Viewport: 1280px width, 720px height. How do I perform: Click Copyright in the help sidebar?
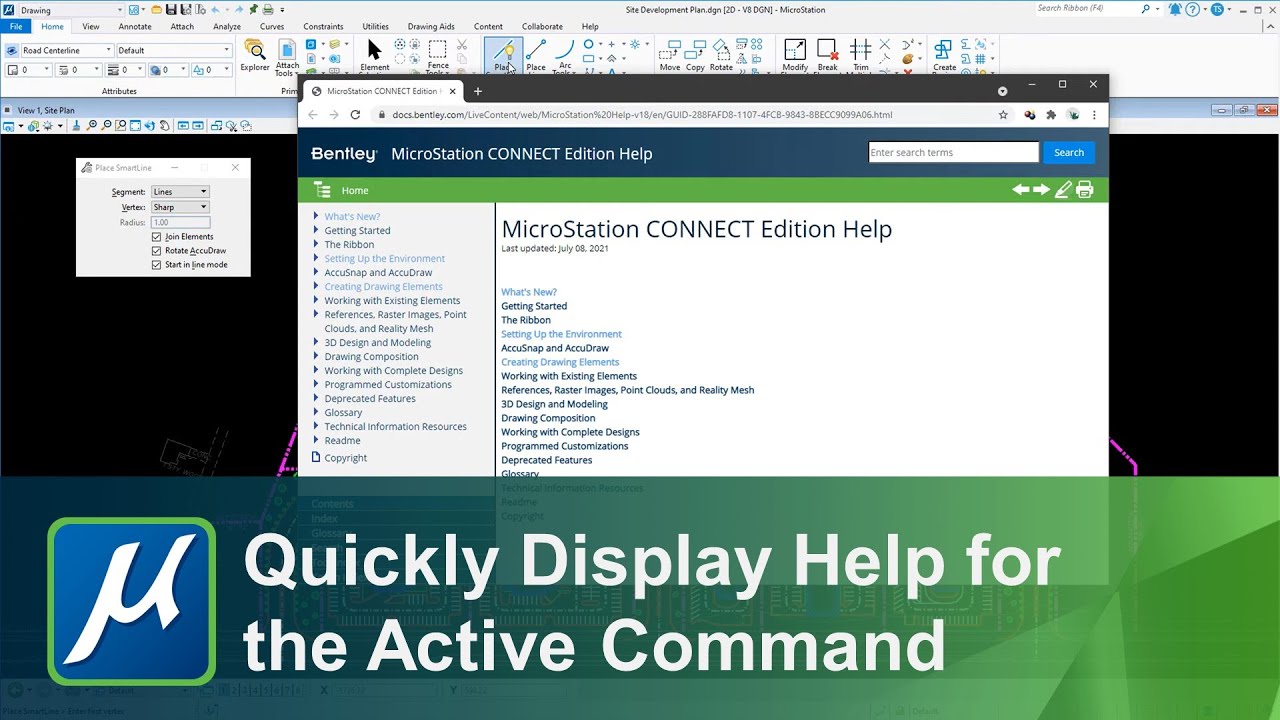click(x=345, y=458)
